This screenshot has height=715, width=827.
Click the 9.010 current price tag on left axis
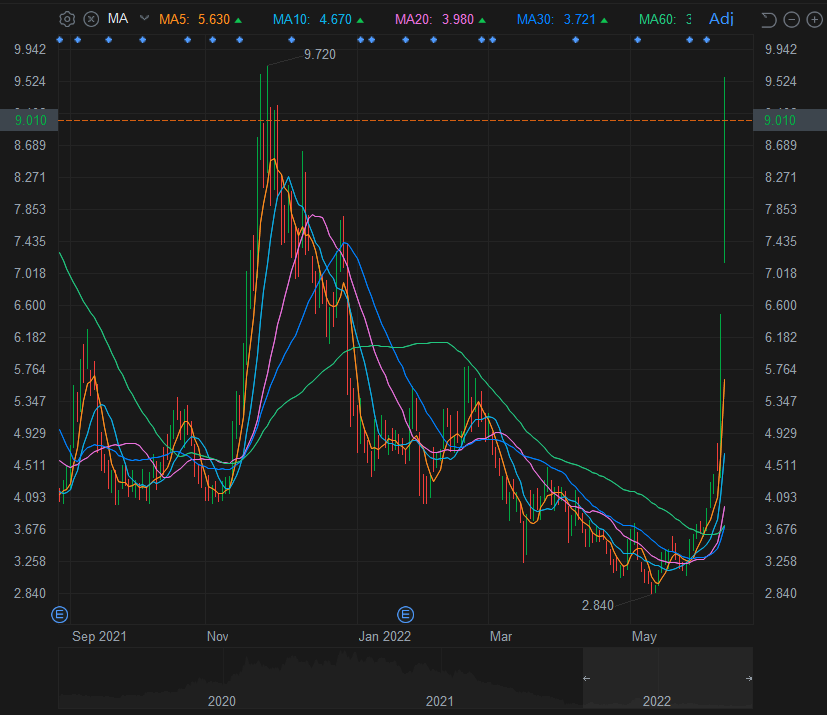(30, 120)
